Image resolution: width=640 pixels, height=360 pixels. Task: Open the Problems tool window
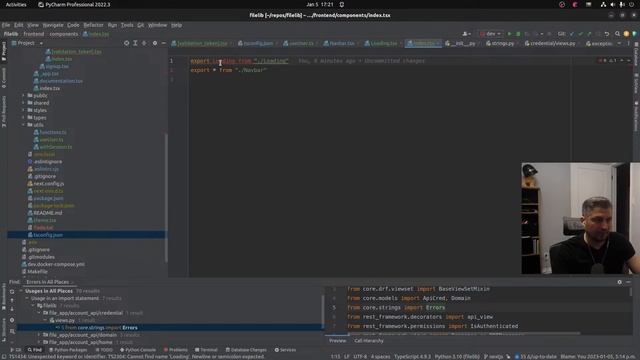(175, 350)
